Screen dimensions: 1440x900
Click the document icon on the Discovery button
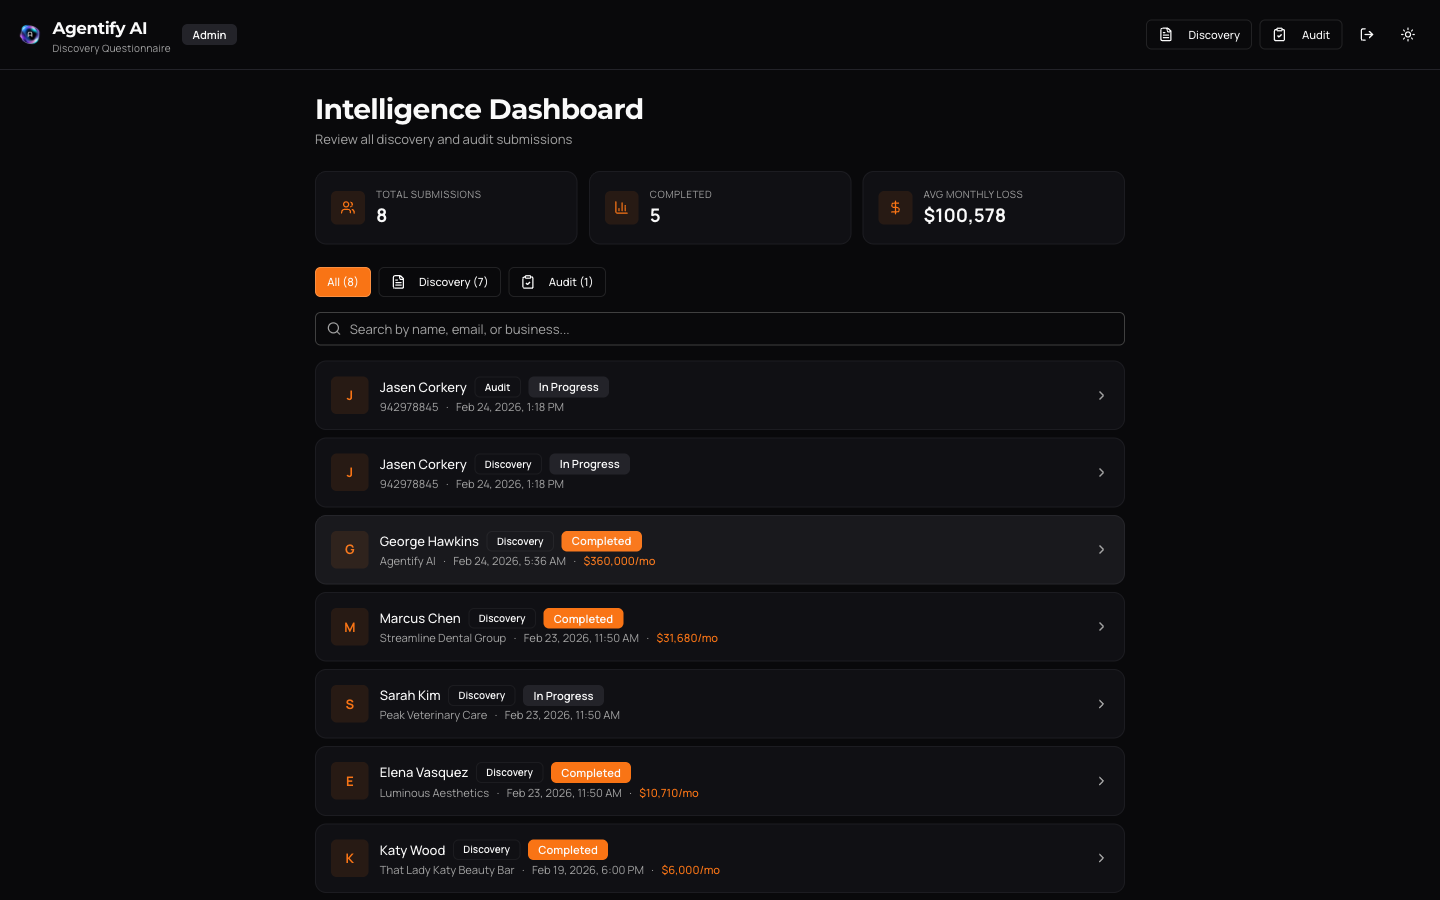(1165, 34)
